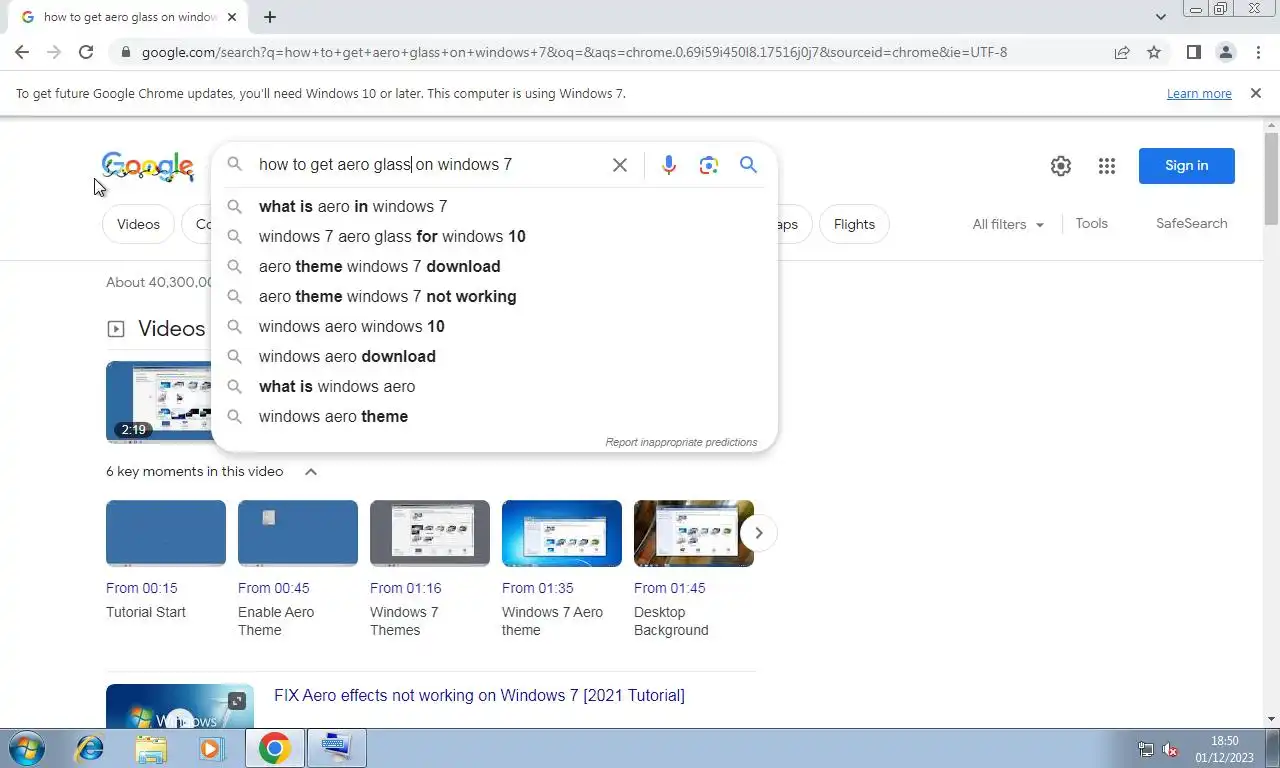Choose suggestion aero theme windows 7 download
This screenshot has height=768, width=1280.
[494, 266]
